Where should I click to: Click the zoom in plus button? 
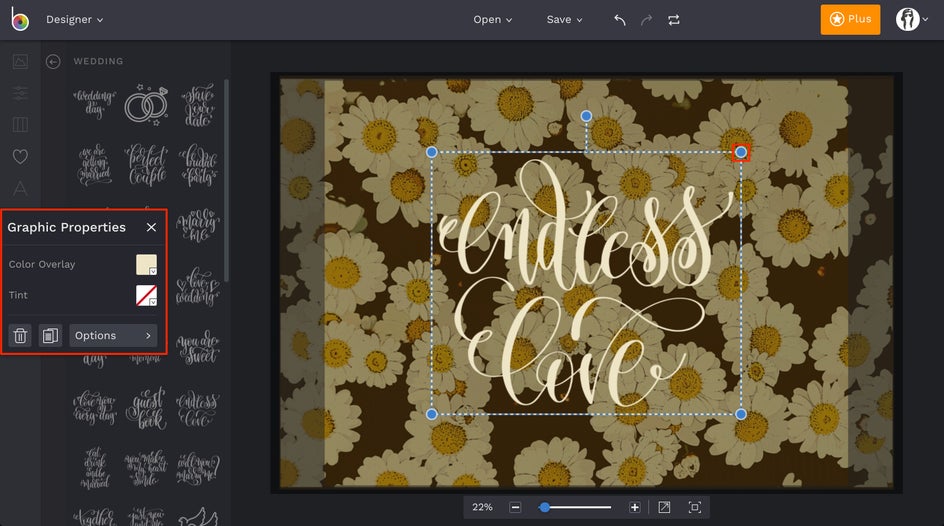pyautogui.click(x=634, y=508)
